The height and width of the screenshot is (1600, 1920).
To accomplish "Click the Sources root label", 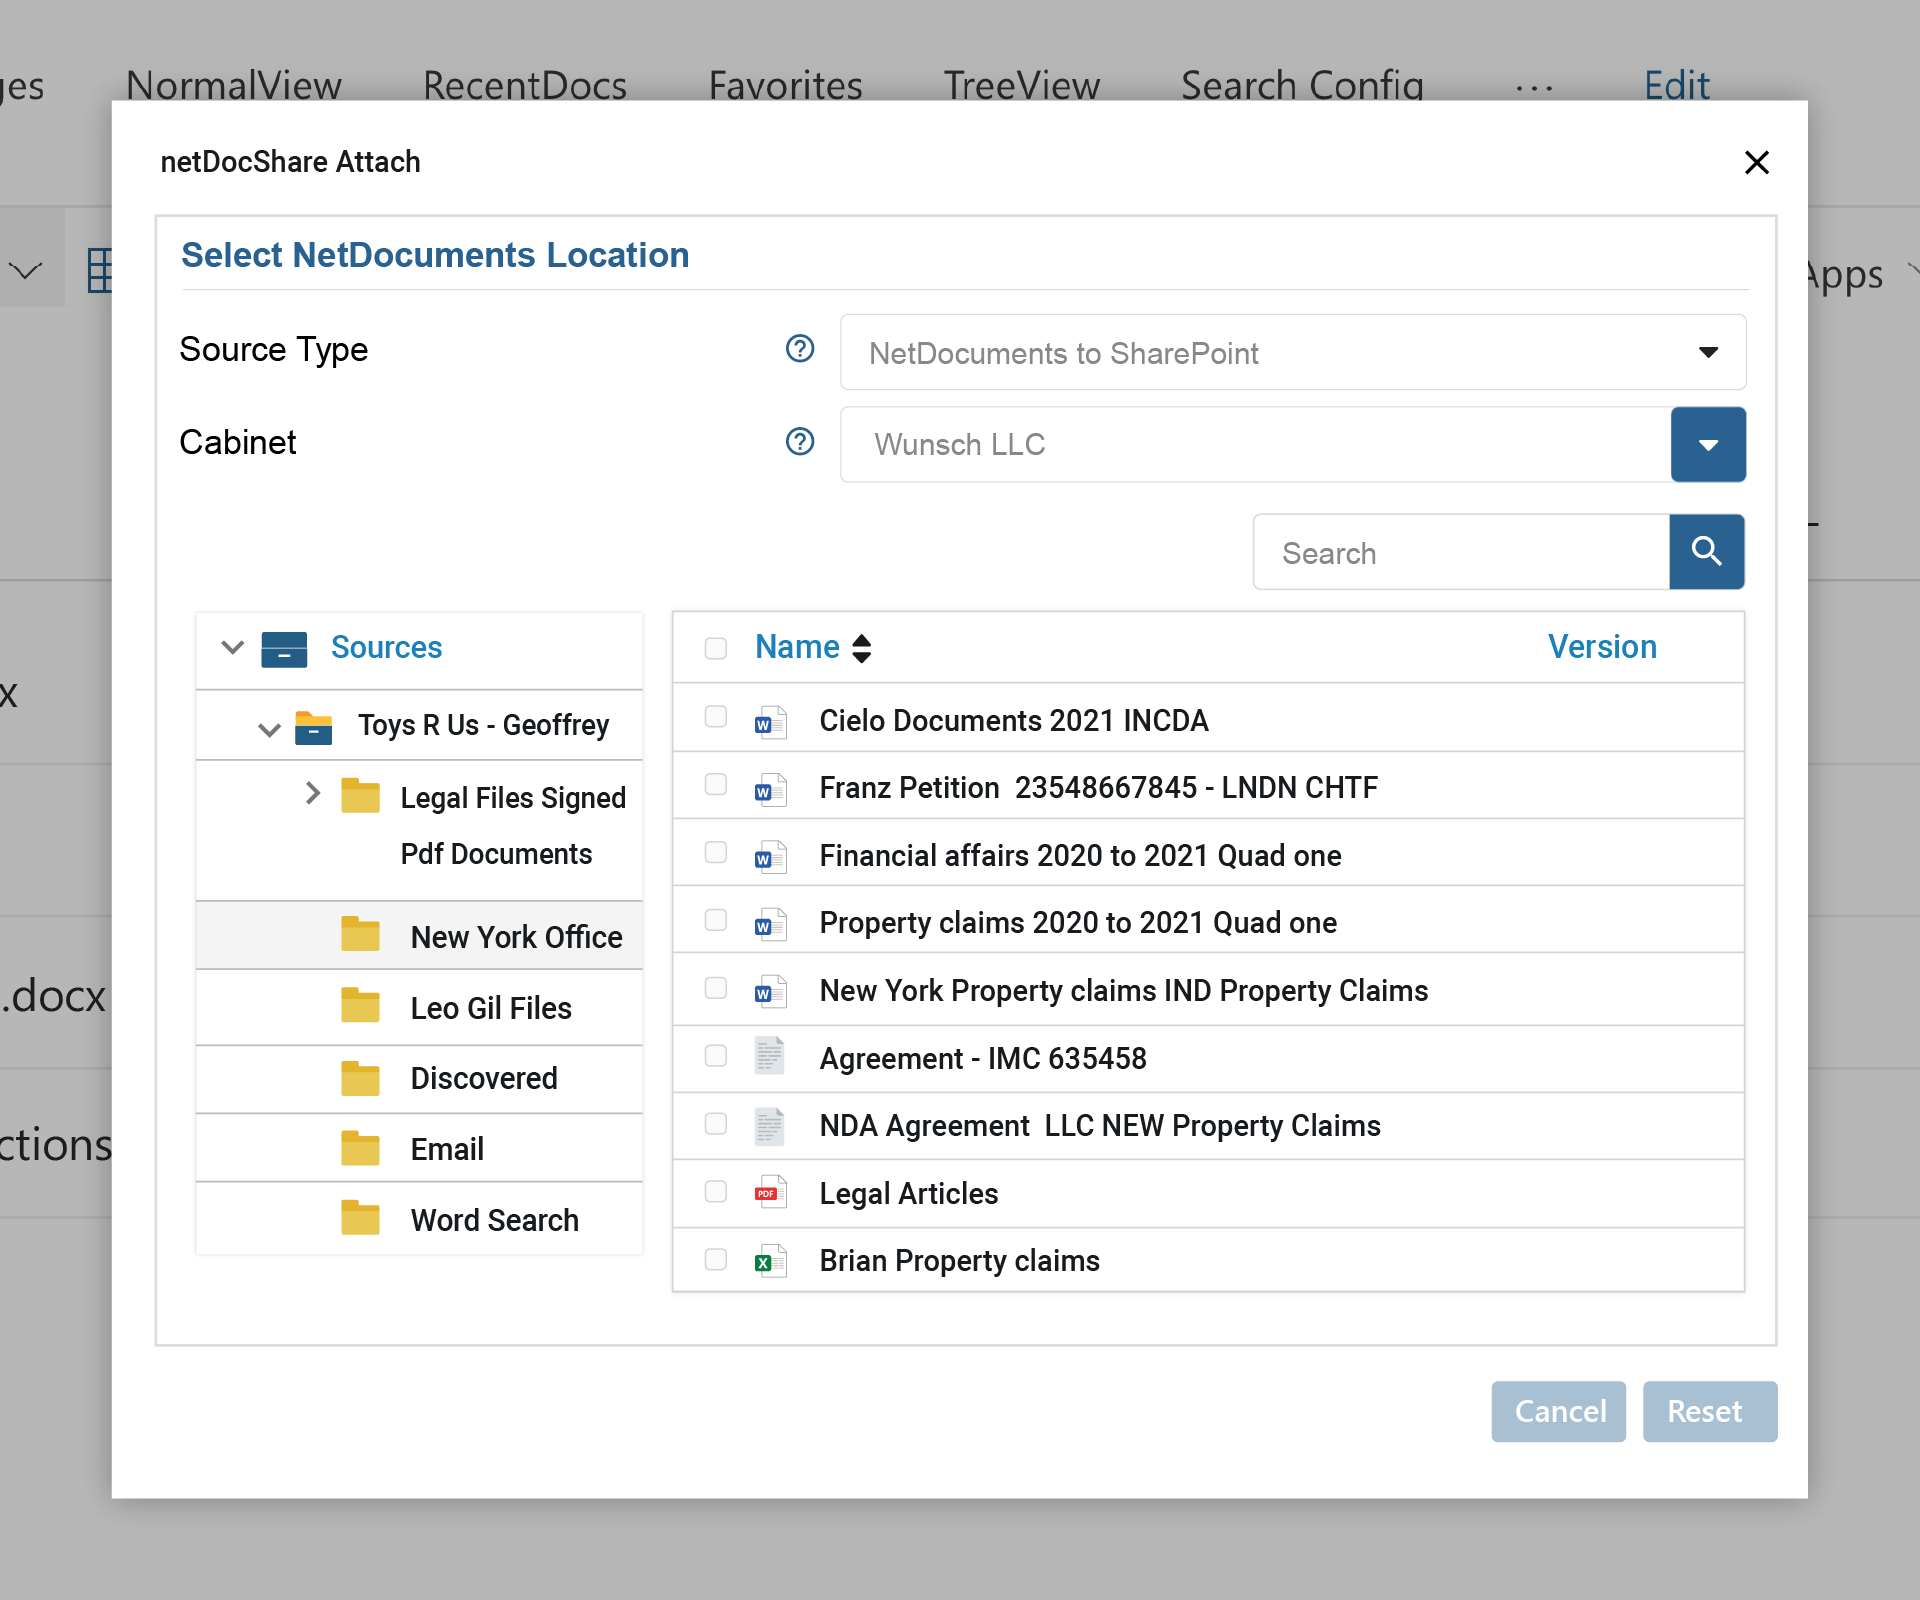I will coord(386,647).
